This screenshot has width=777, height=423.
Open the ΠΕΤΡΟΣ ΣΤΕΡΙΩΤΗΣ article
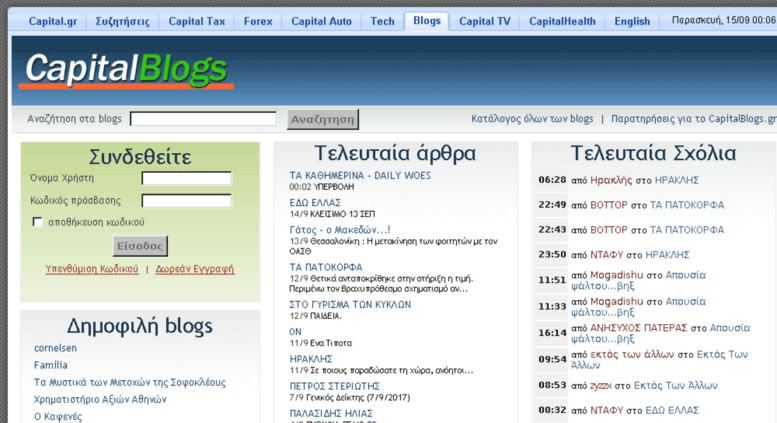coord(334,386)
